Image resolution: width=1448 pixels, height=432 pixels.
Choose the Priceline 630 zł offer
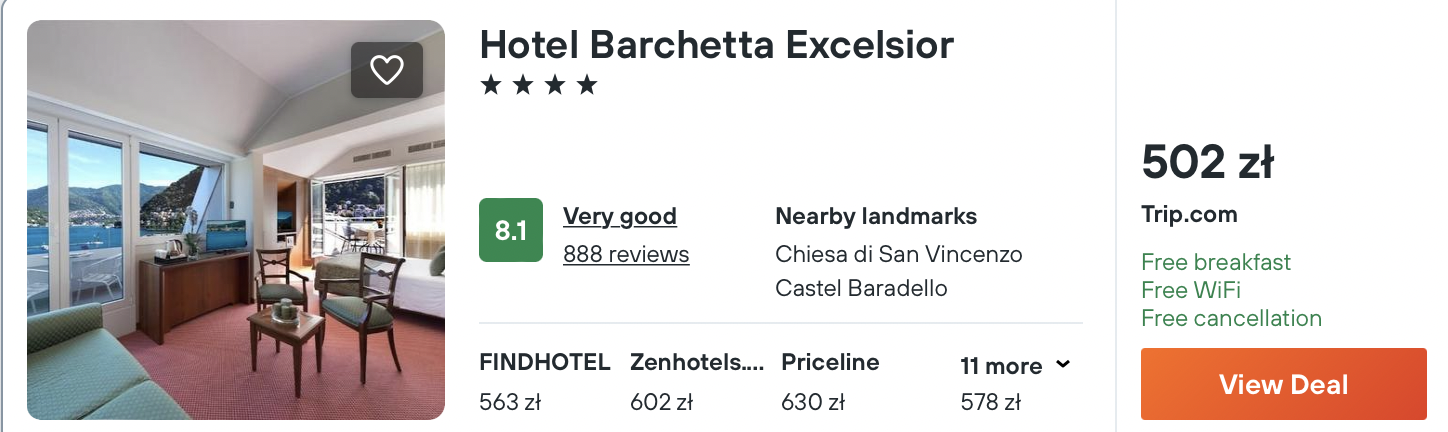point(830,381)
